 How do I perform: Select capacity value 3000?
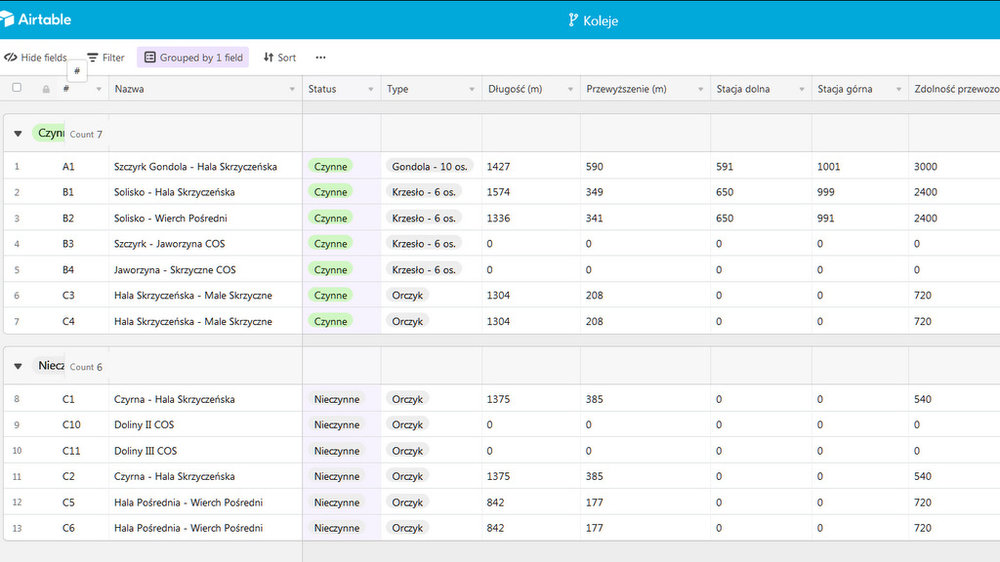pos(925,166)
